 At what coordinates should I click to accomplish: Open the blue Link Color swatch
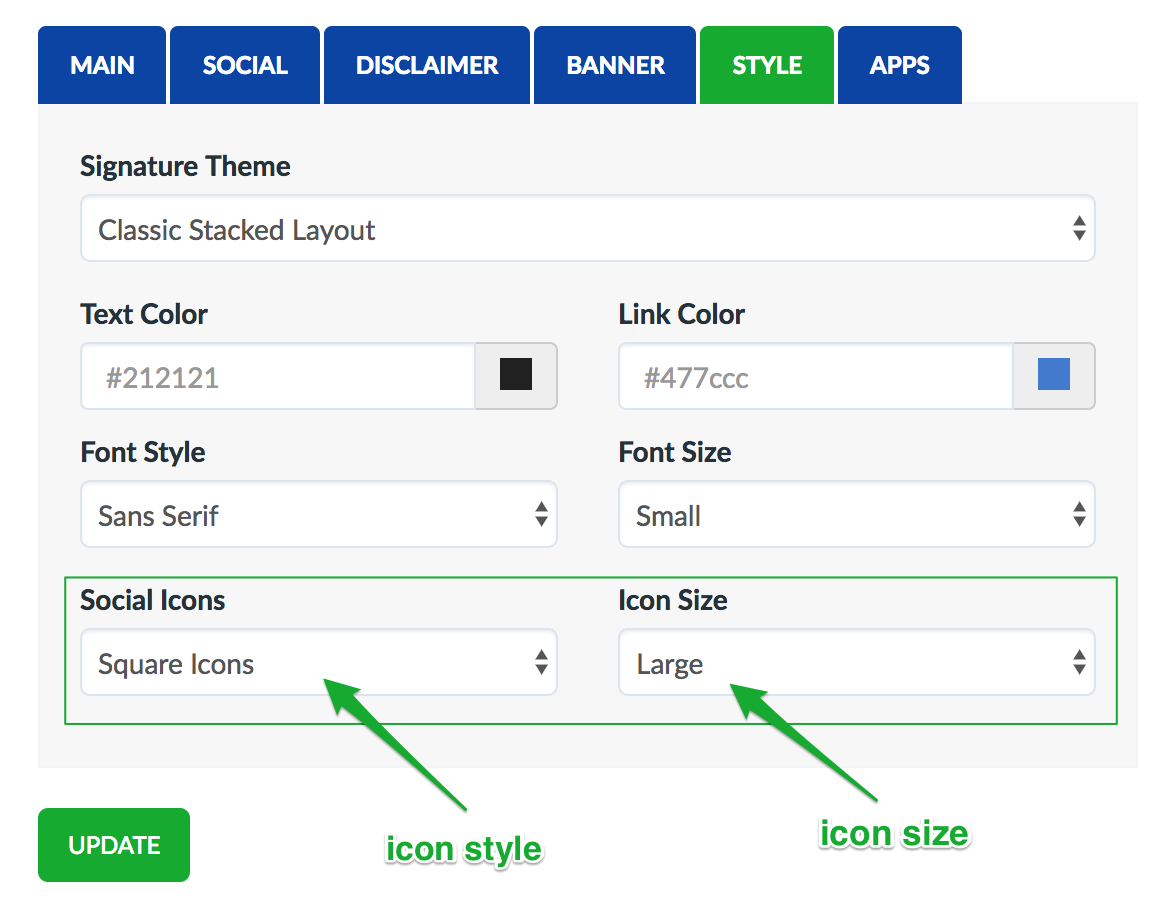[x=1054, y=376]
